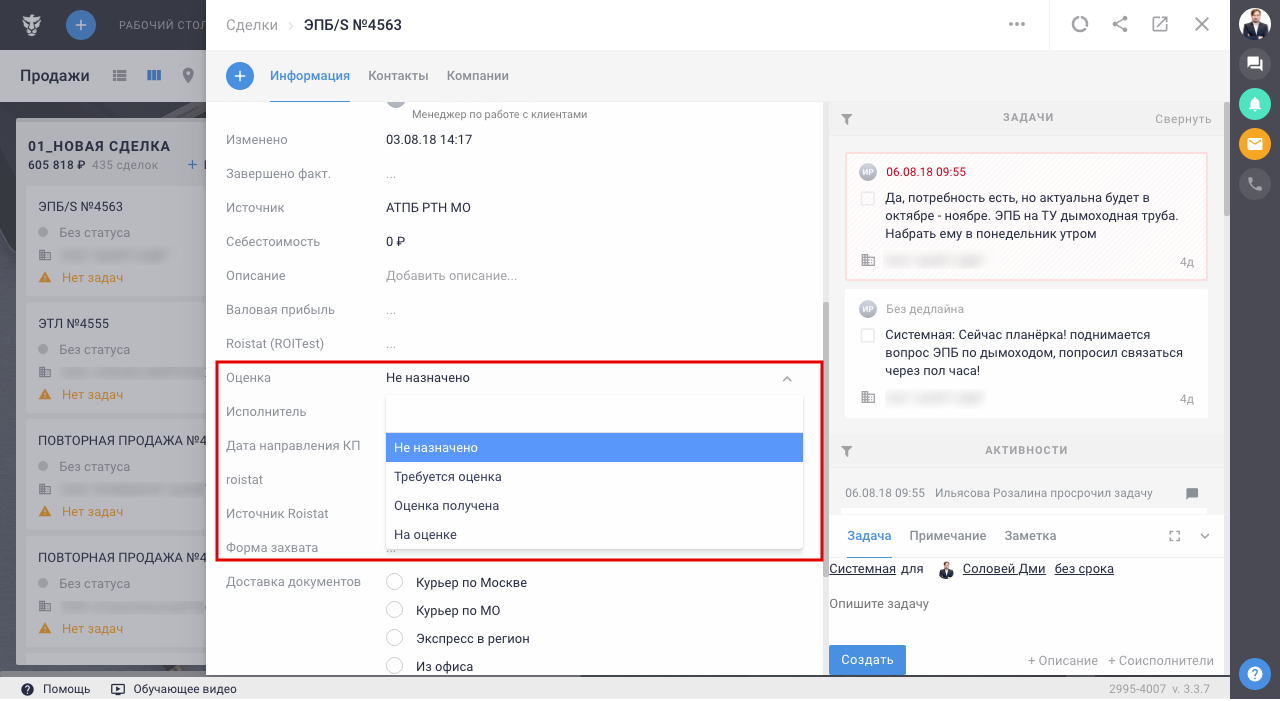
Task: Open the mail icon in right sidebar
Action: [1254, 144]
